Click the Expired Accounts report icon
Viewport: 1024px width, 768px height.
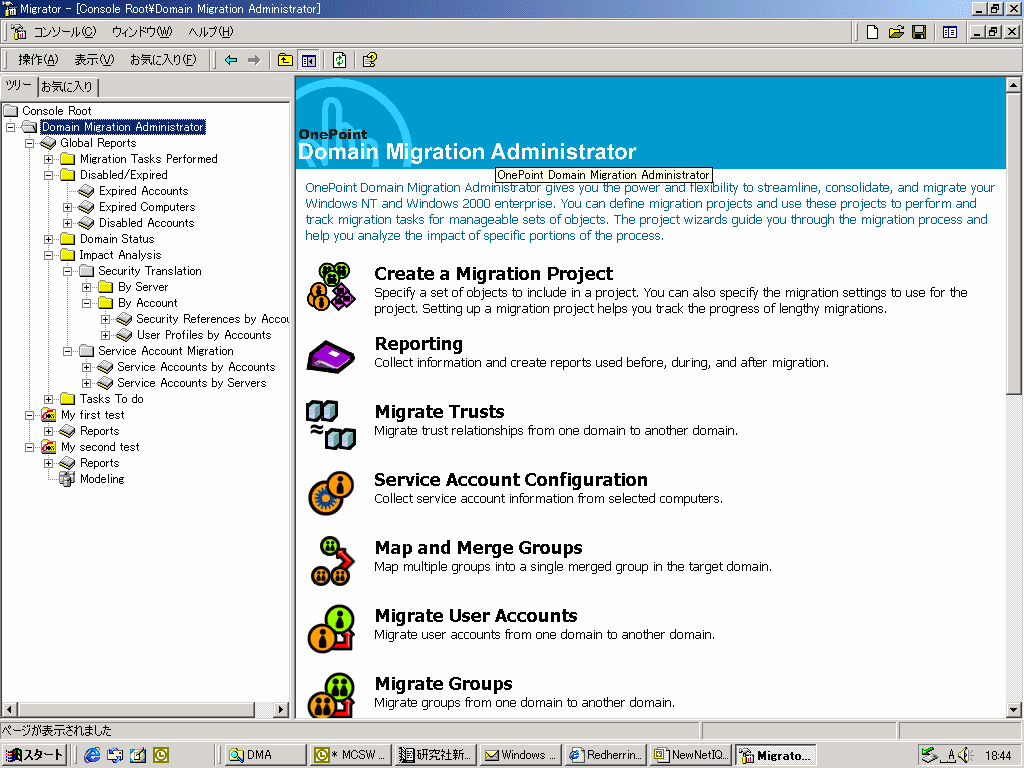[x=86, y=191]
